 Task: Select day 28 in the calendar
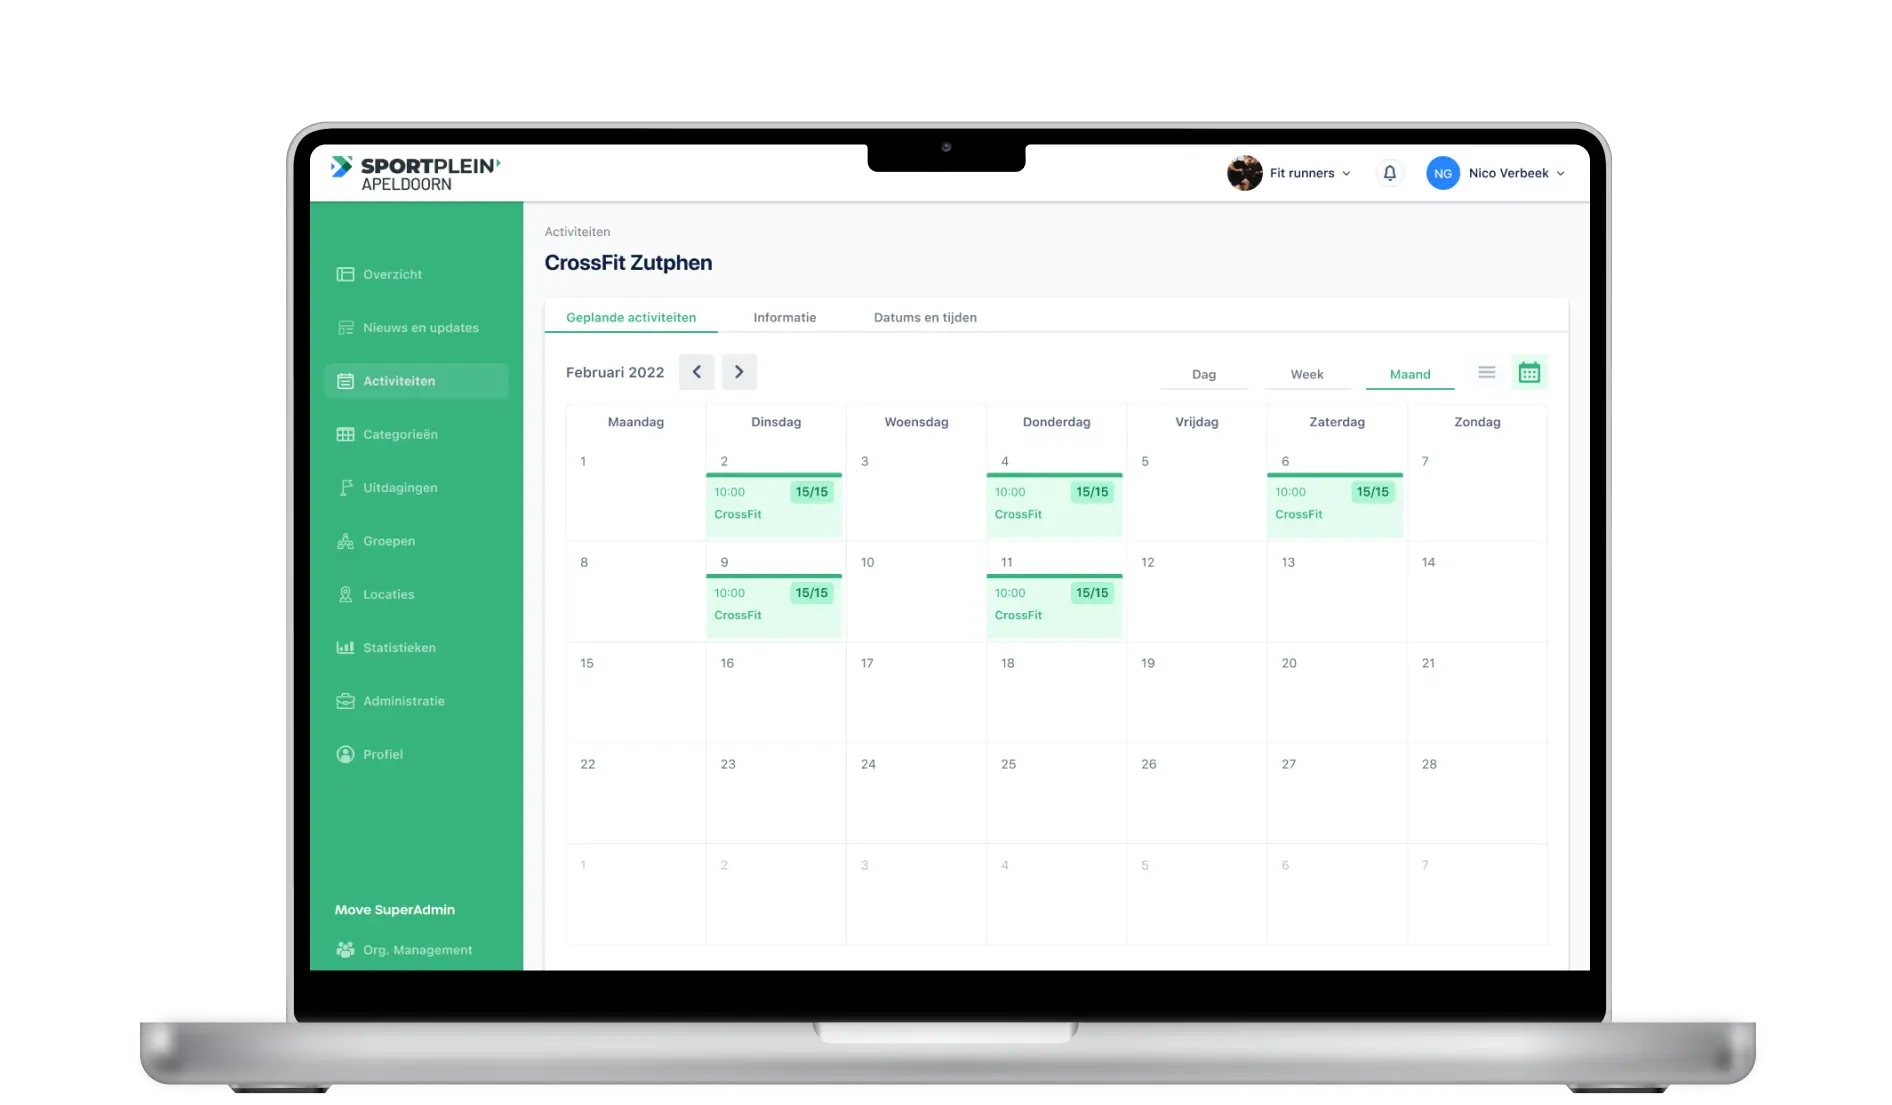1477,793
